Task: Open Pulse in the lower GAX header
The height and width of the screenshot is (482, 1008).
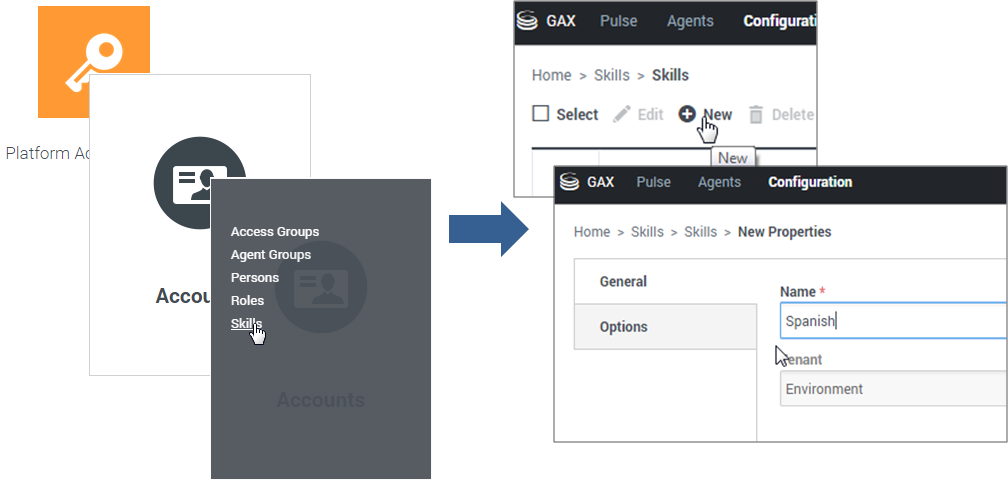Action: [x=654, y=182]
